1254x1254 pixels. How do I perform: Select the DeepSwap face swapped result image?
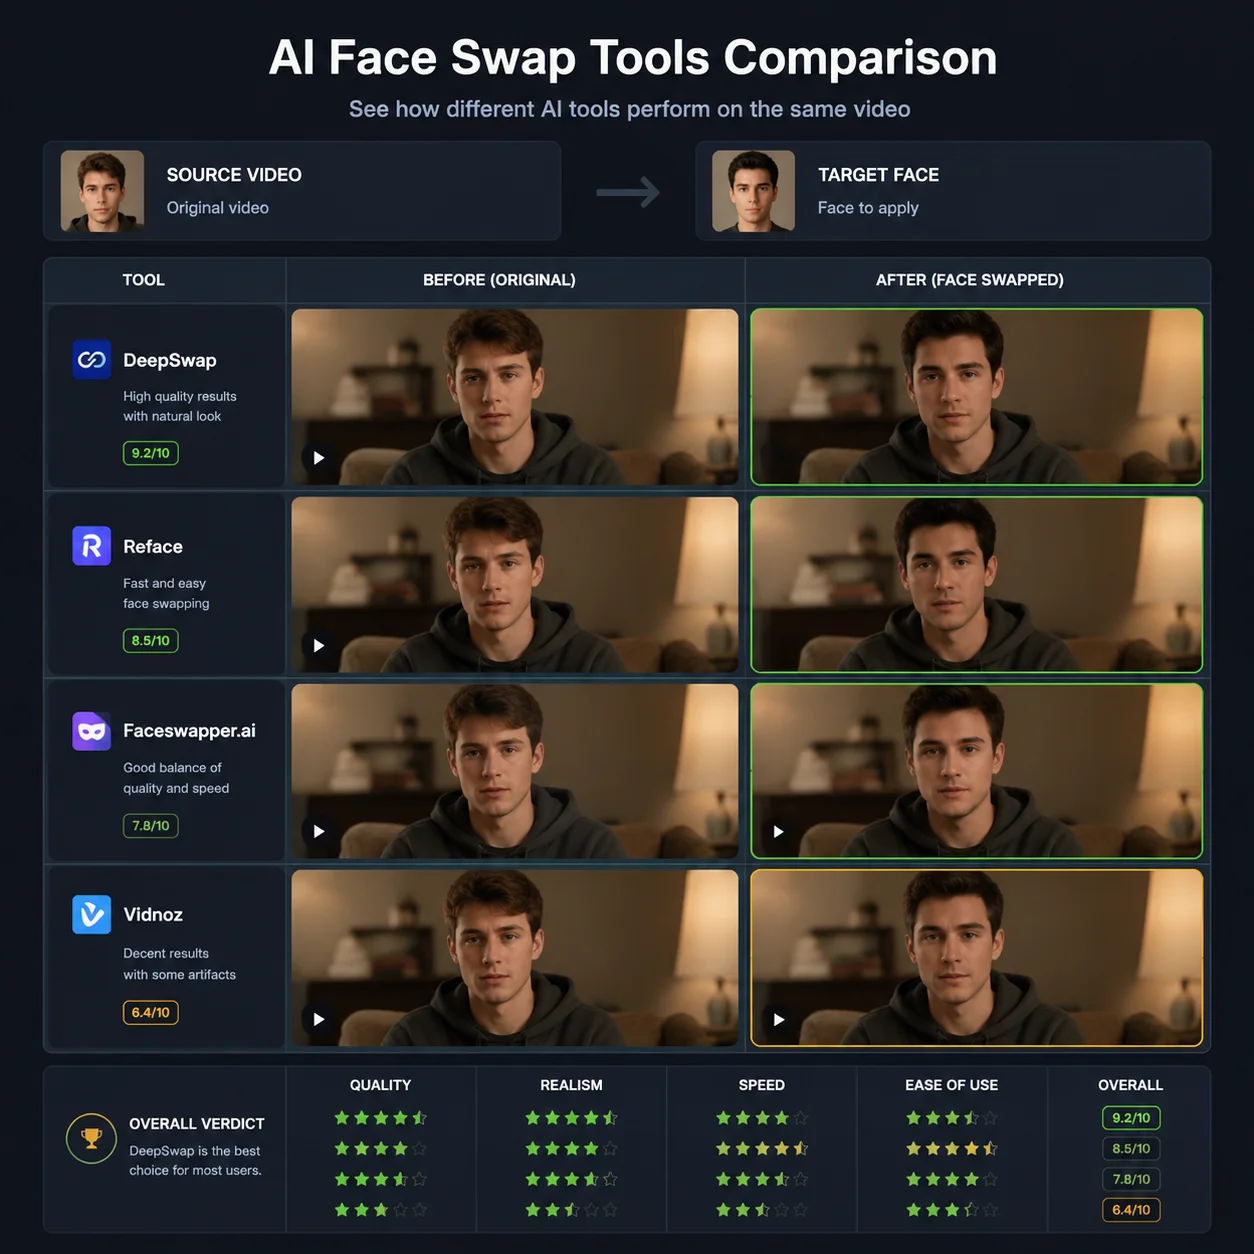(976, 397)
